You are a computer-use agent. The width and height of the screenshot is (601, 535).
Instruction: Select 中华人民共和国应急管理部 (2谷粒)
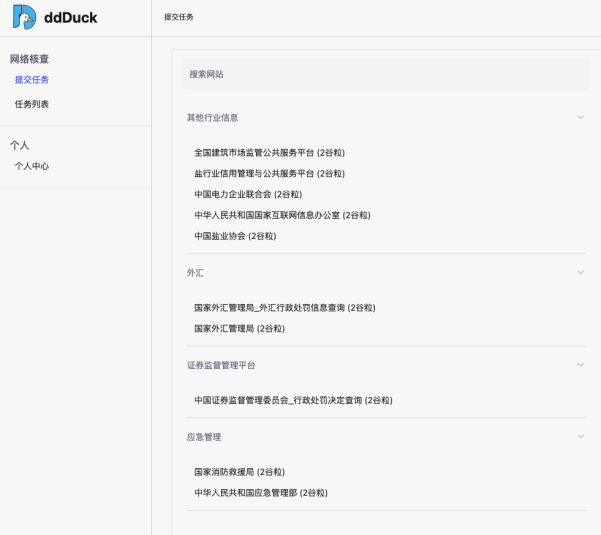point(261,492)
